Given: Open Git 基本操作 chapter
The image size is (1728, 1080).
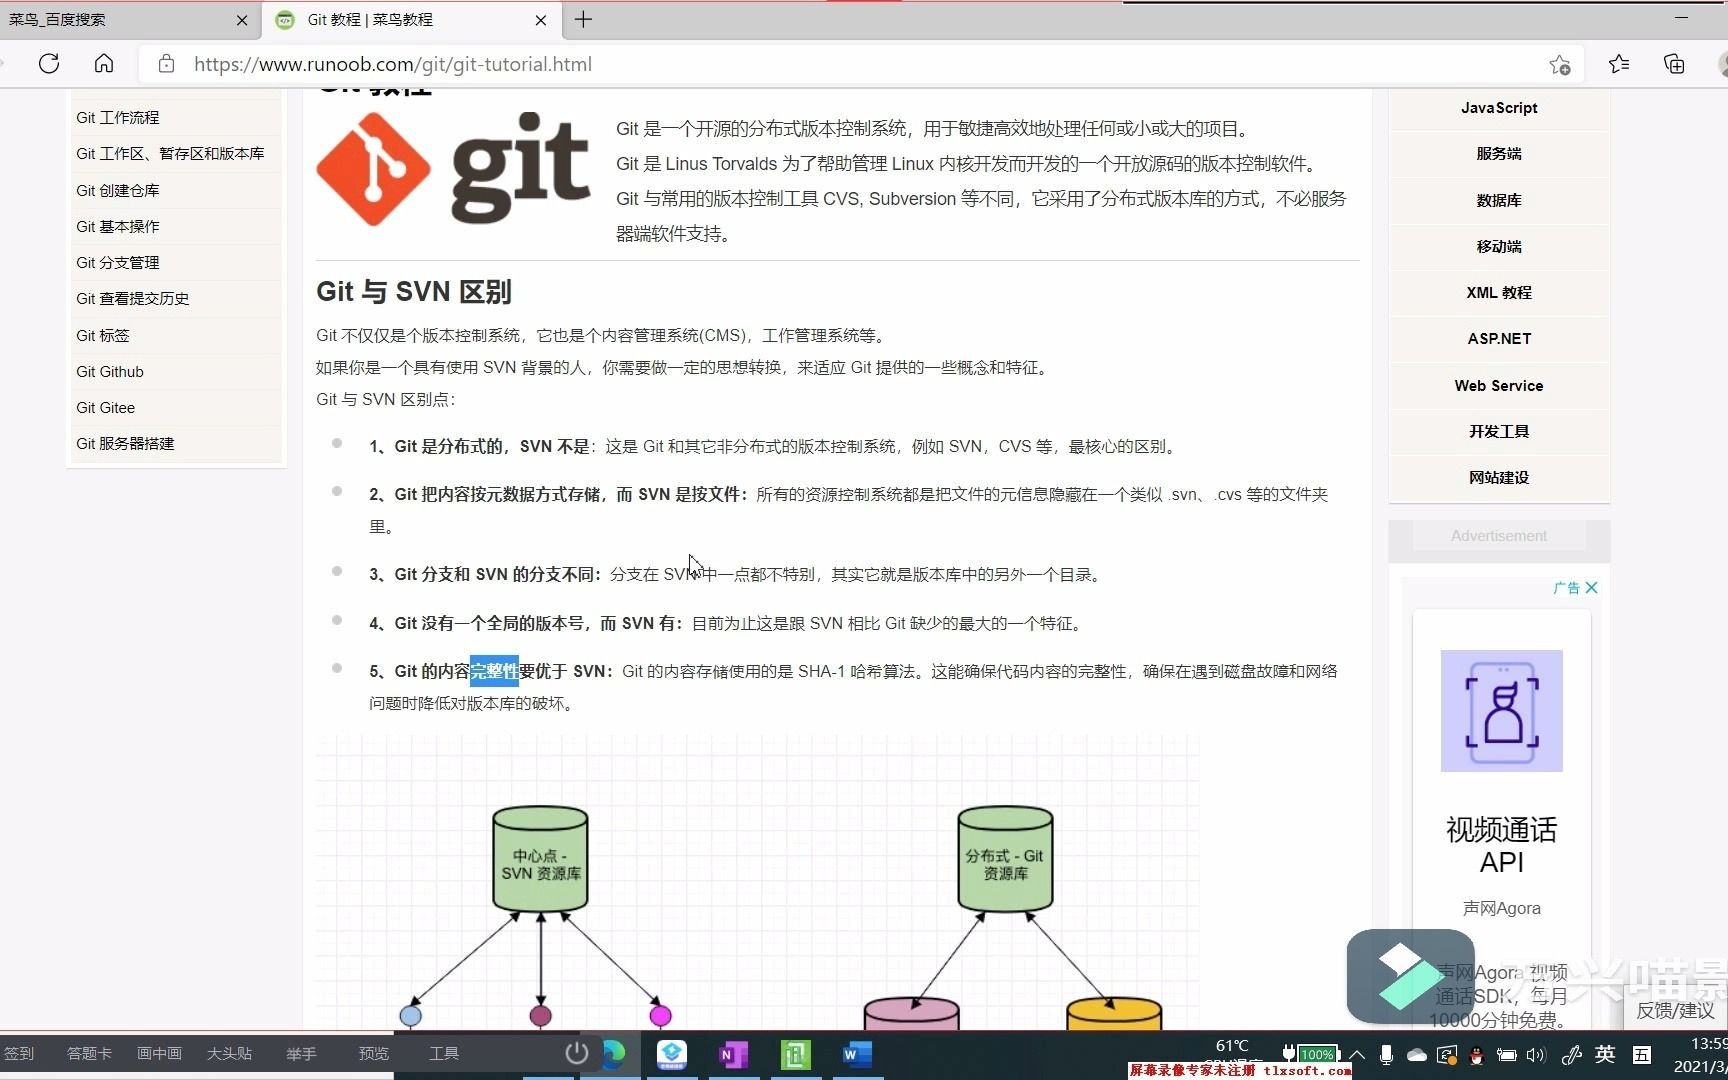Looking at the screenshot, I should pyautogui.click(x=118, y=226).
